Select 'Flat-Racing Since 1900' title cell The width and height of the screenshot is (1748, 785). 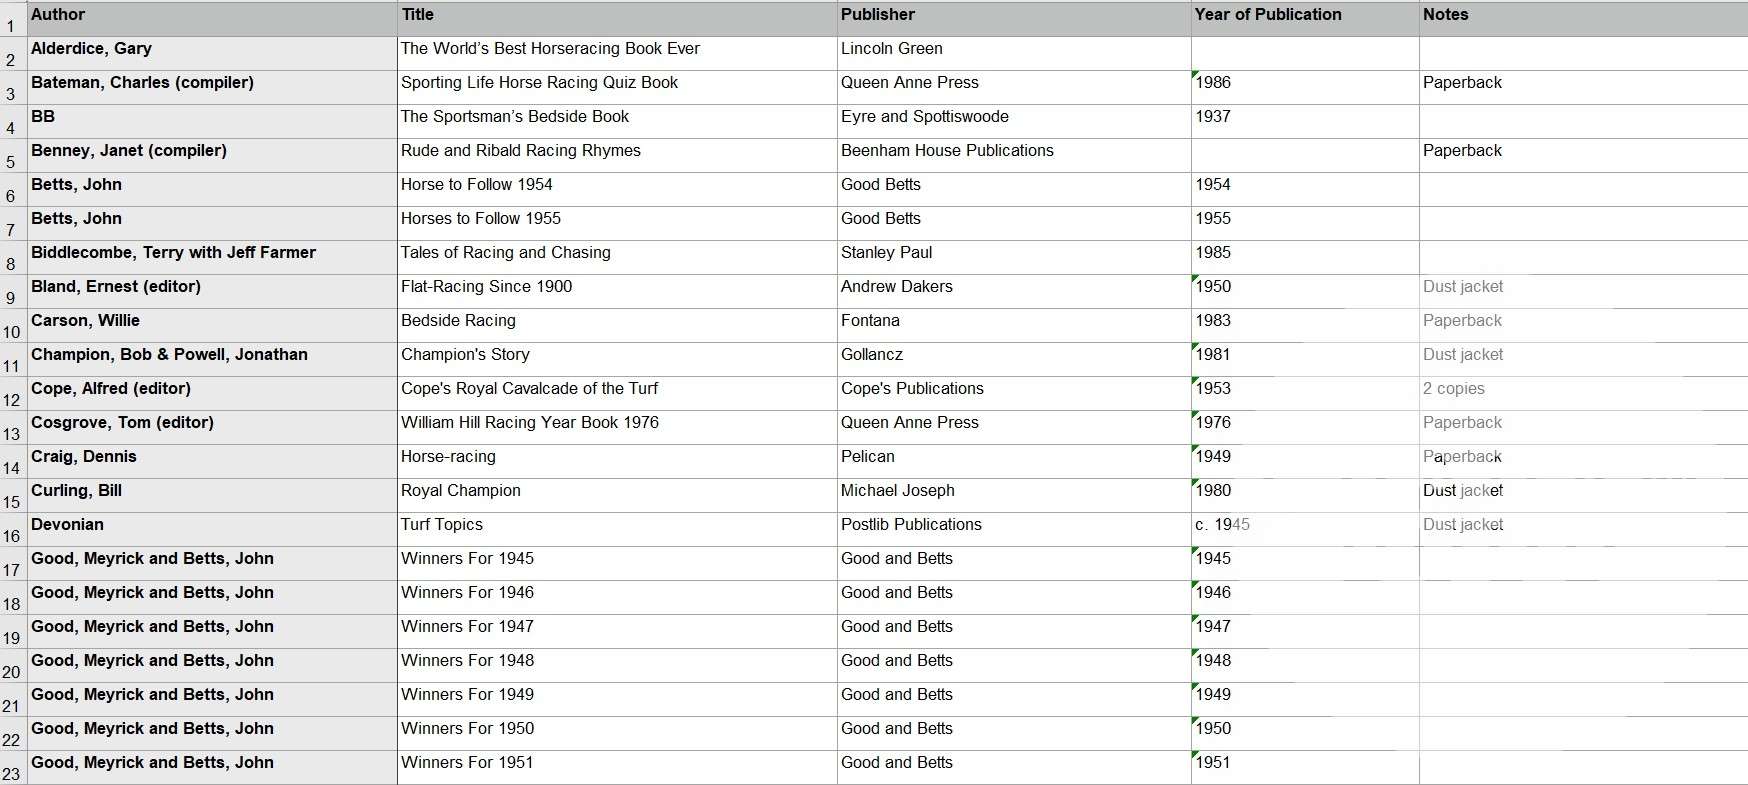click(x=617, y=292)
